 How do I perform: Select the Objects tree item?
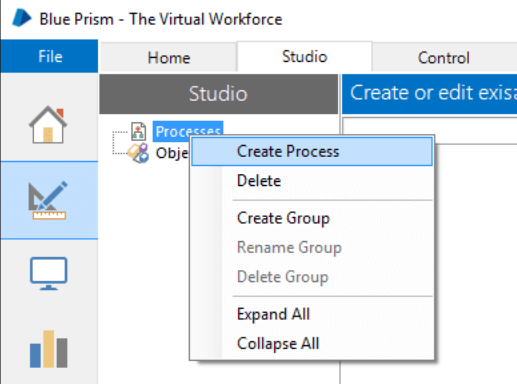(172, 153)
